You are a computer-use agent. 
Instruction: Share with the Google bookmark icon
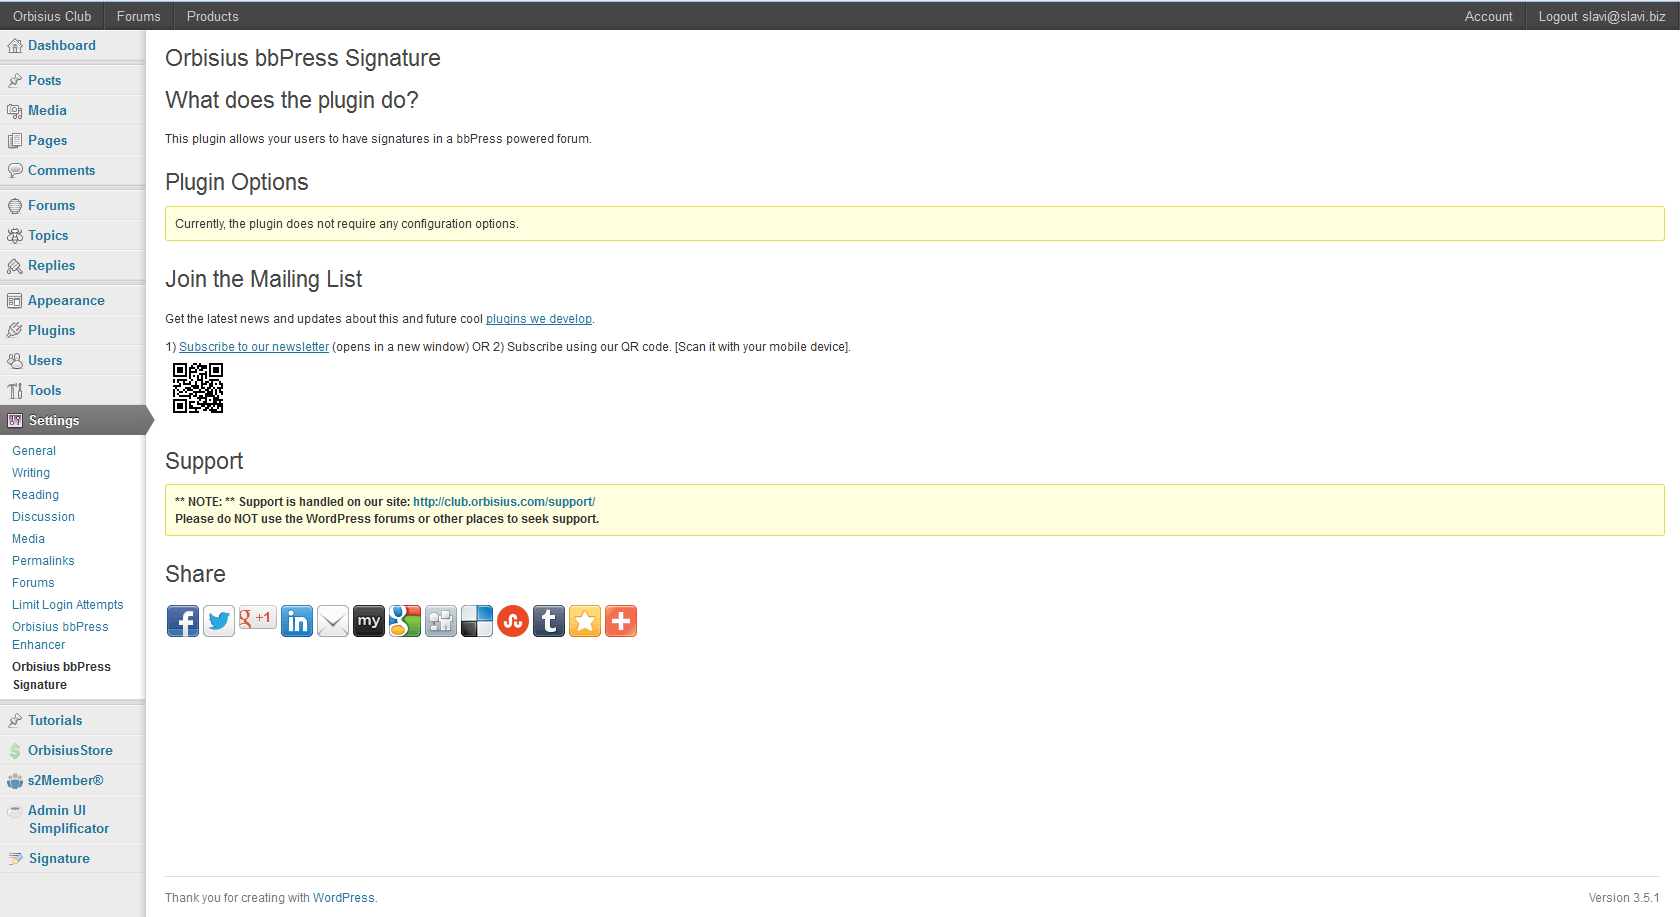click(x=405, y=621)
